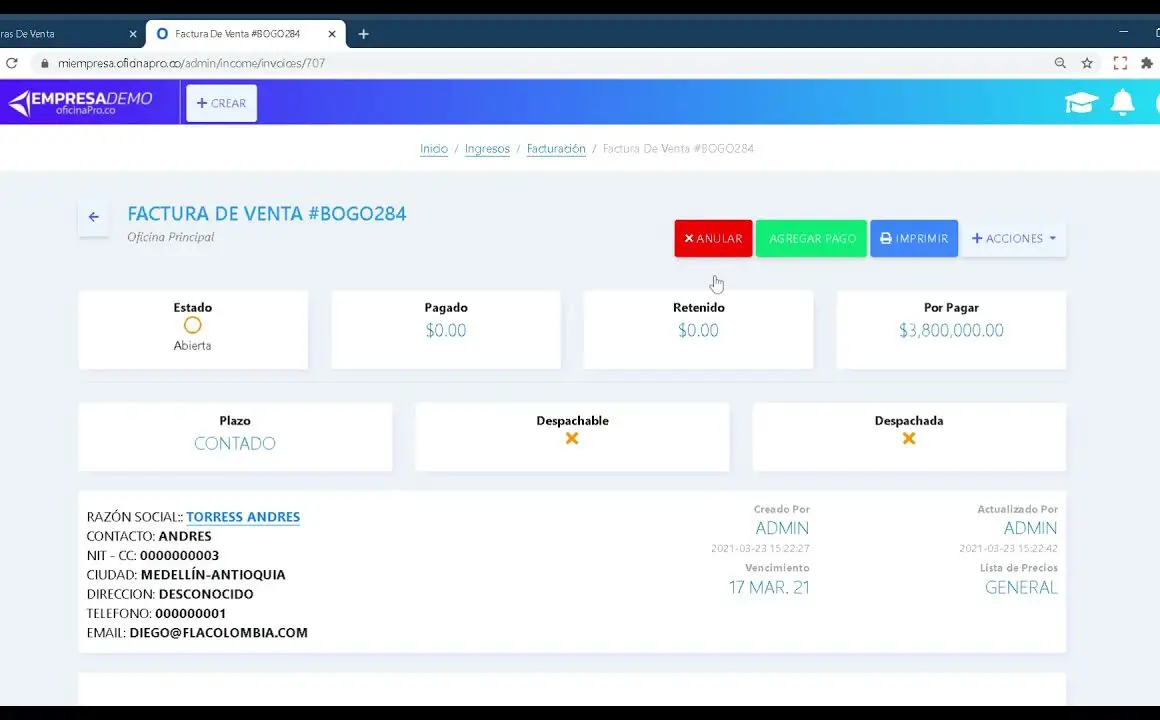Open the browser extensions puzzle icon

click(1147, 63)
